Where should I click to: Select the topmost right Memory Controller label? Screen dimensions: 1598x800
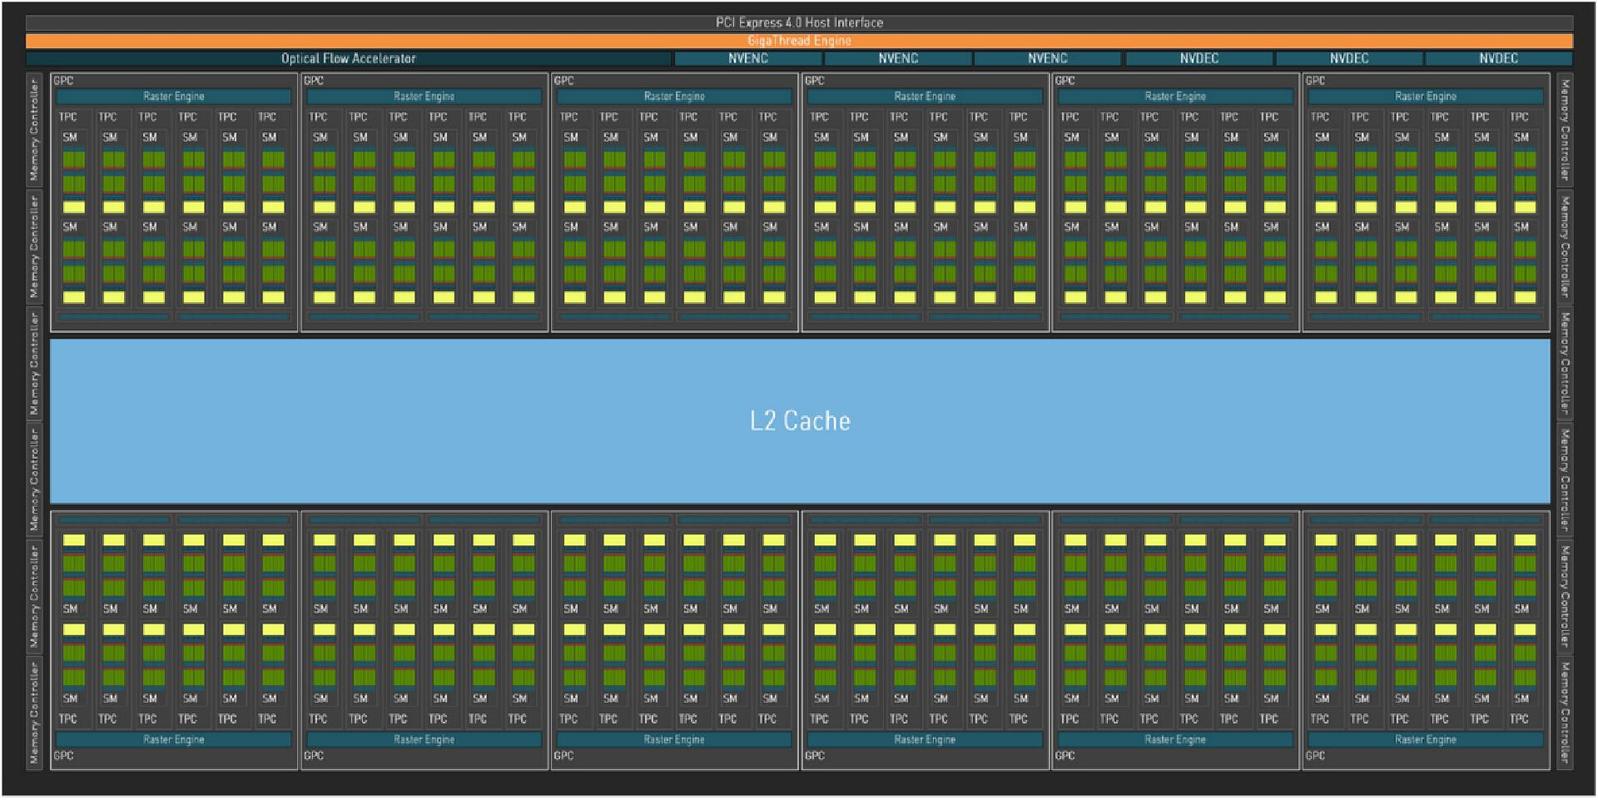(x=1564, y=130)
